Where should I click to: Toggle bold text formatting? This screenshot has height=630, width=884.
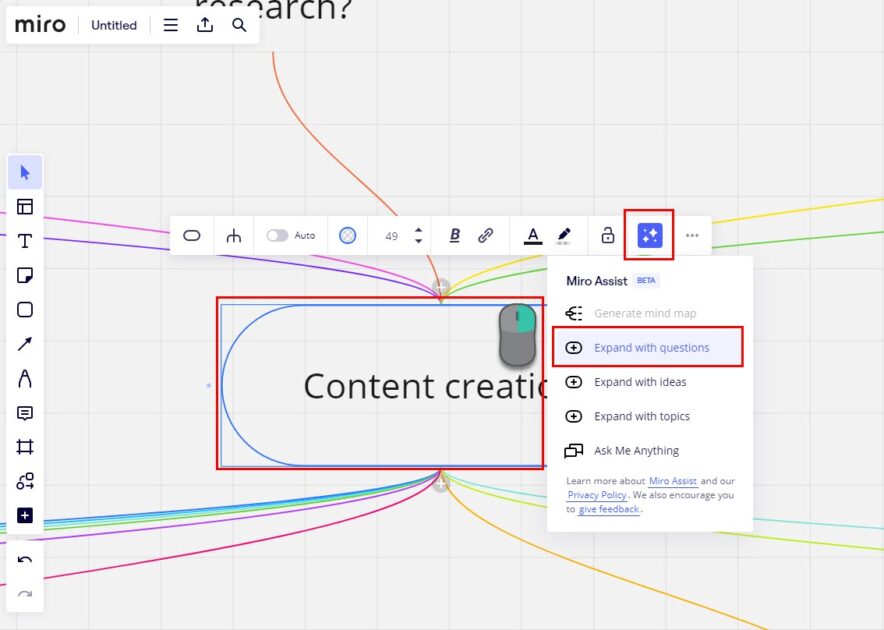point(454,235)
